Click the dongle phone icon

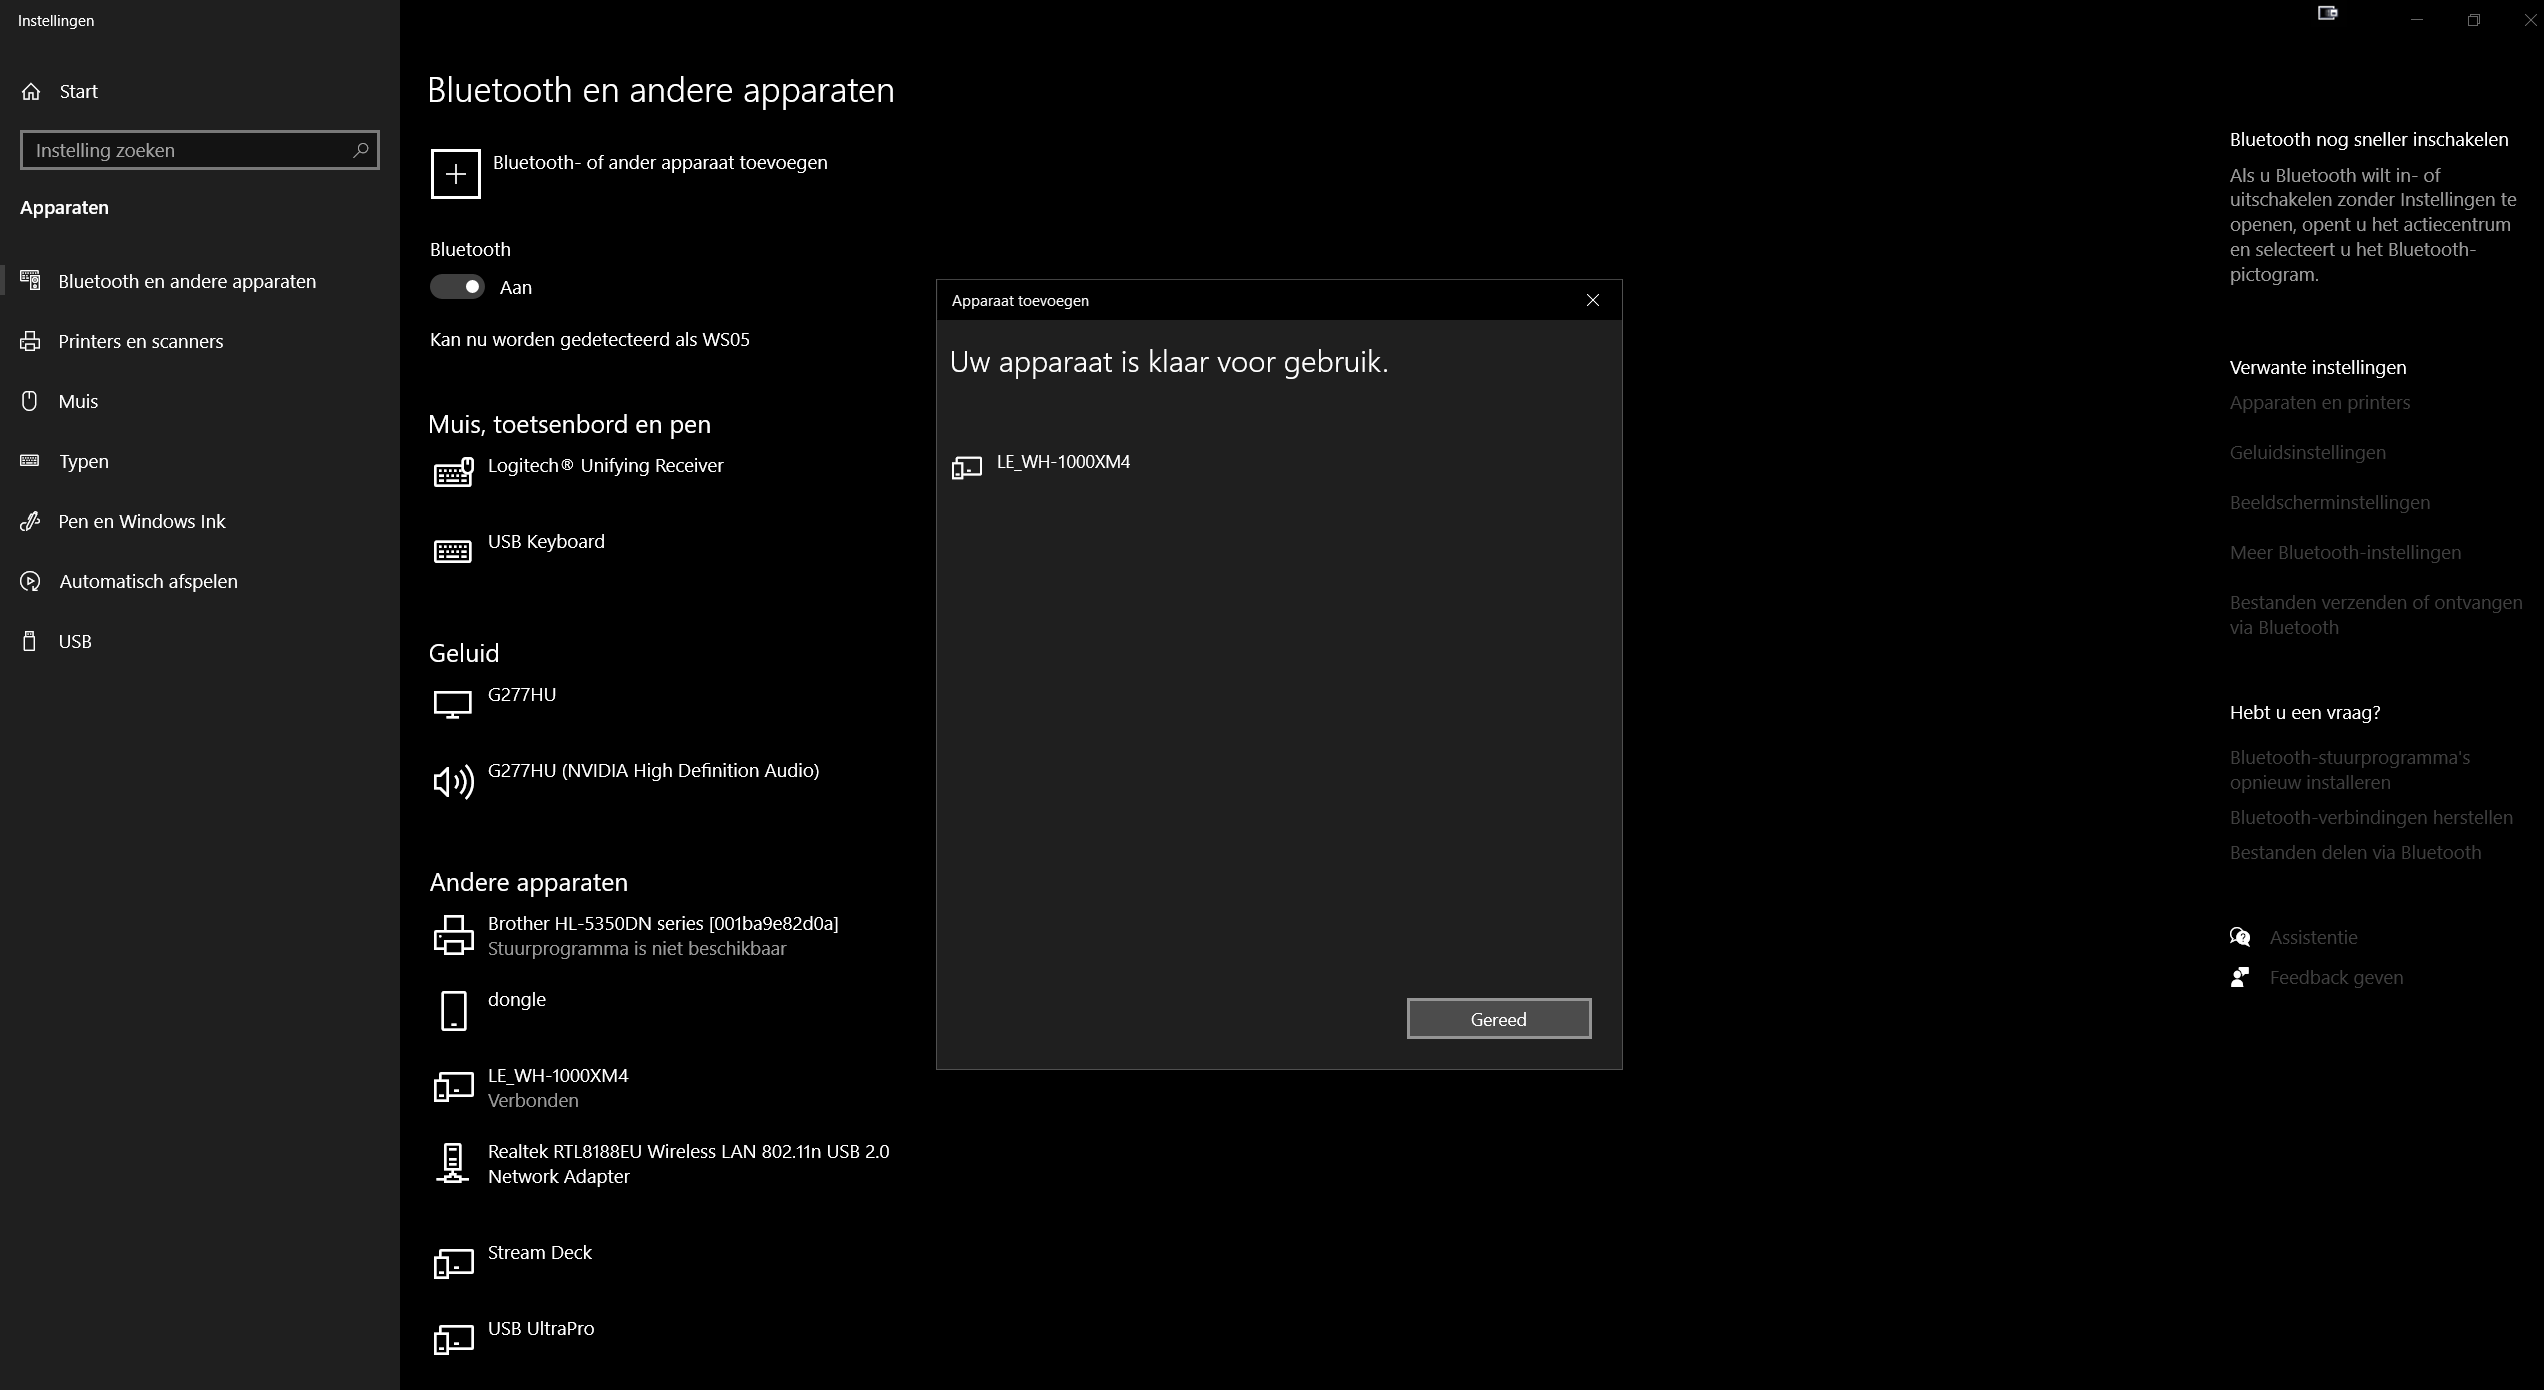(x=454, y=1011)
